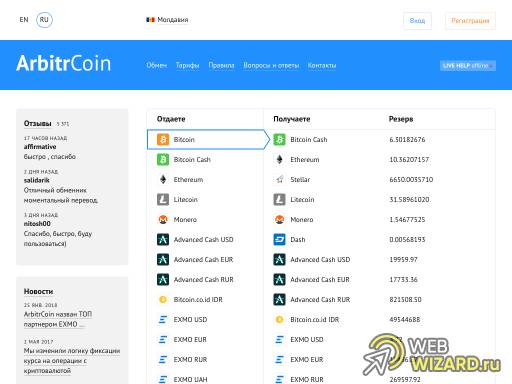
Task: Click review by user nitosh00
Action: click(x=37, y=223)
